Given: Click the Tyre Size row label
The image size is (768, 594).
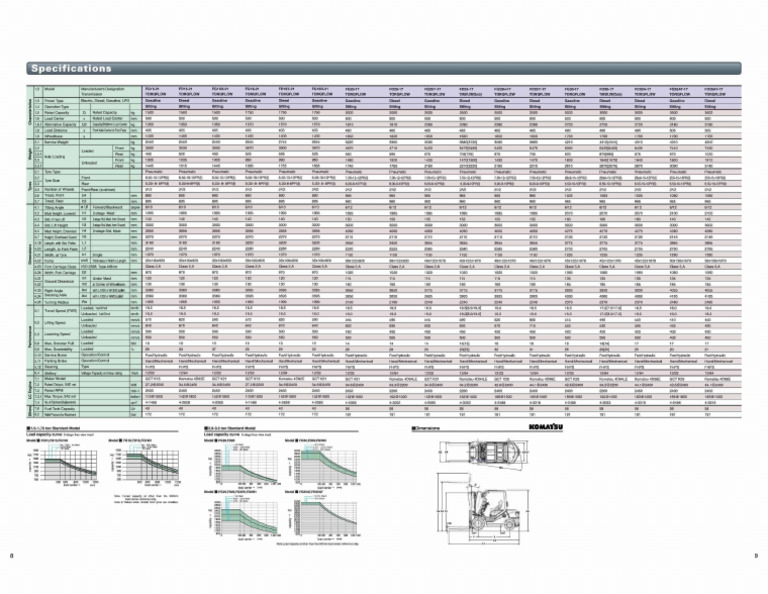Looking at the screenshot, I should tap(52, 181).
